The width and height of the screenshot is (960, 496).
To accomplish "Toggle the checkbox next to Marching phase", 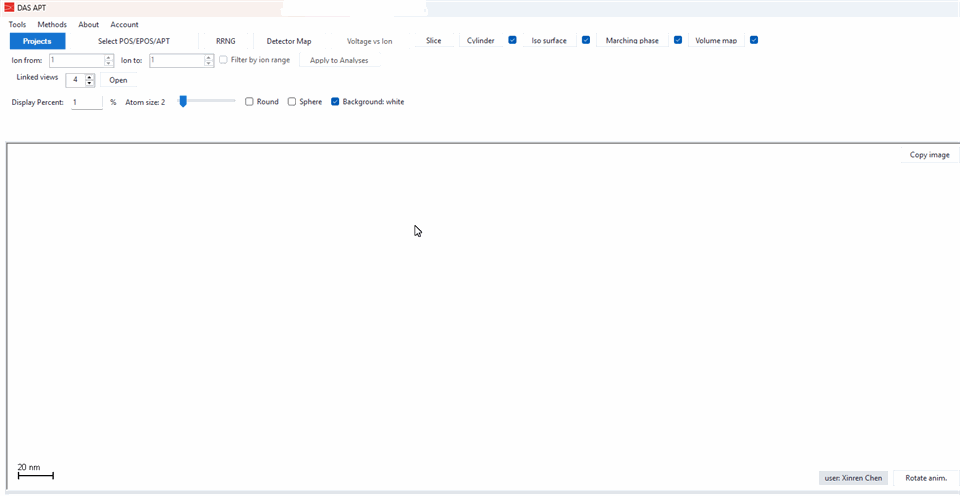I will pos(678,40).
